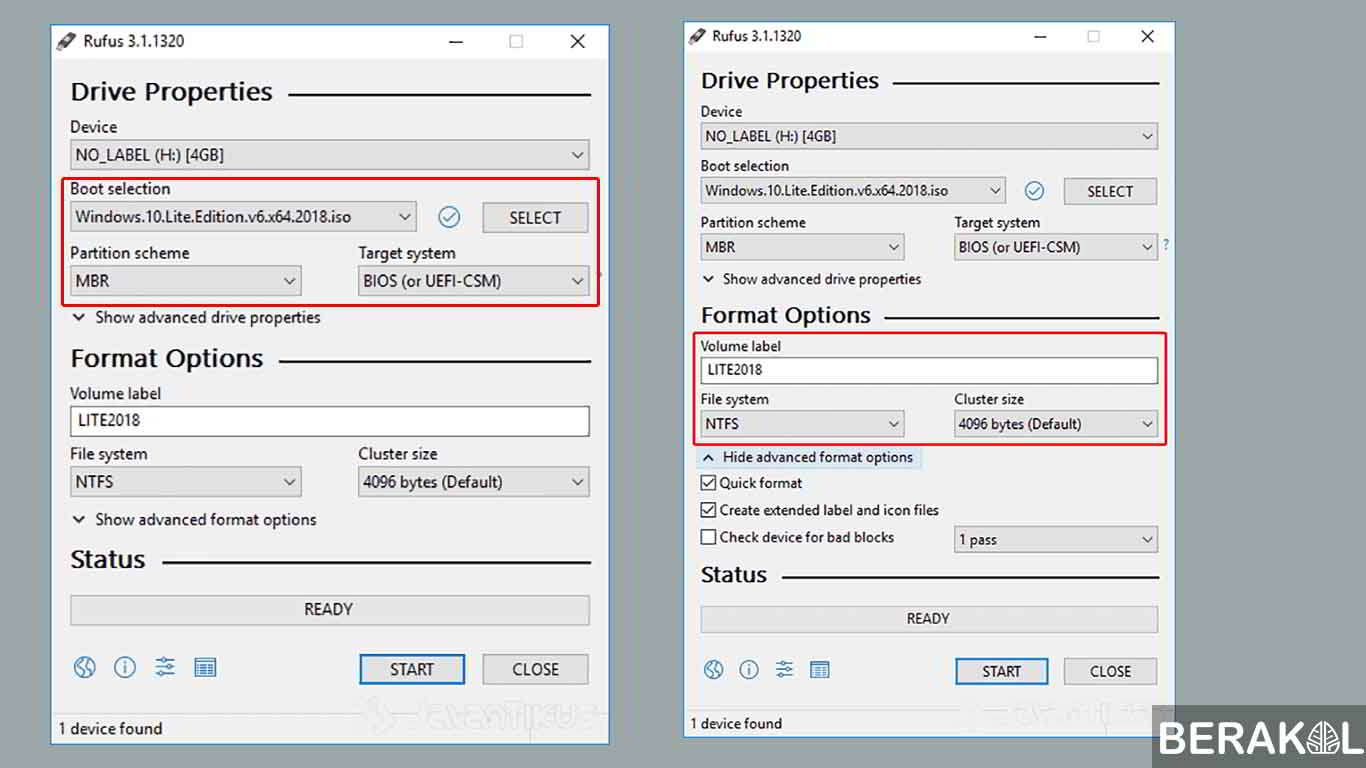Open File system NTFS dropdown in right window
Viewport: 1366px width, 768px height.
802,424
